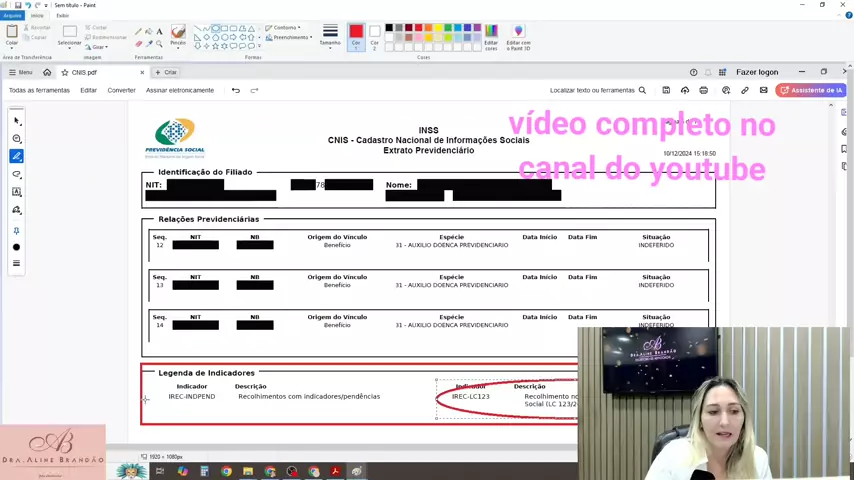This screenshot has height=480, width=854.
Task: Select the Text tool (A) in Paint
Action: (x=159, y=32)
